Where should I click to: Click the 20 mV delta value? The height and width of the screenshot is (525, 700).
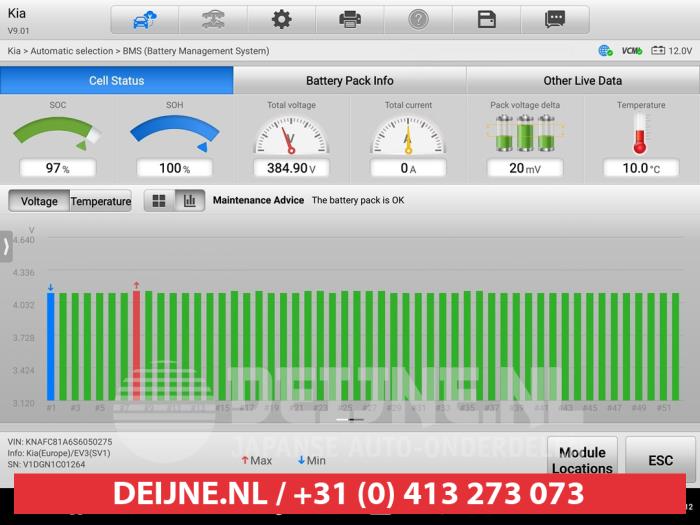[525, 168]
